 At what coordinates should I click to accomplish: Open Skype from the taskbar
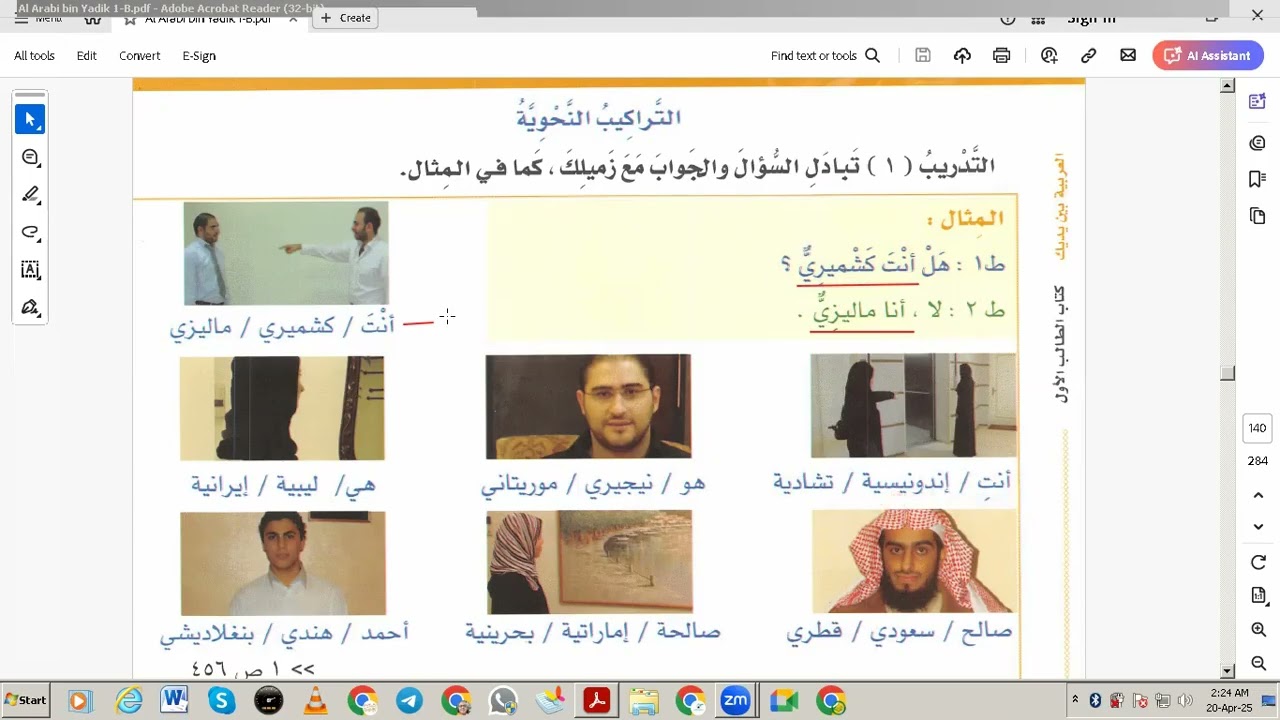point(221,701)
